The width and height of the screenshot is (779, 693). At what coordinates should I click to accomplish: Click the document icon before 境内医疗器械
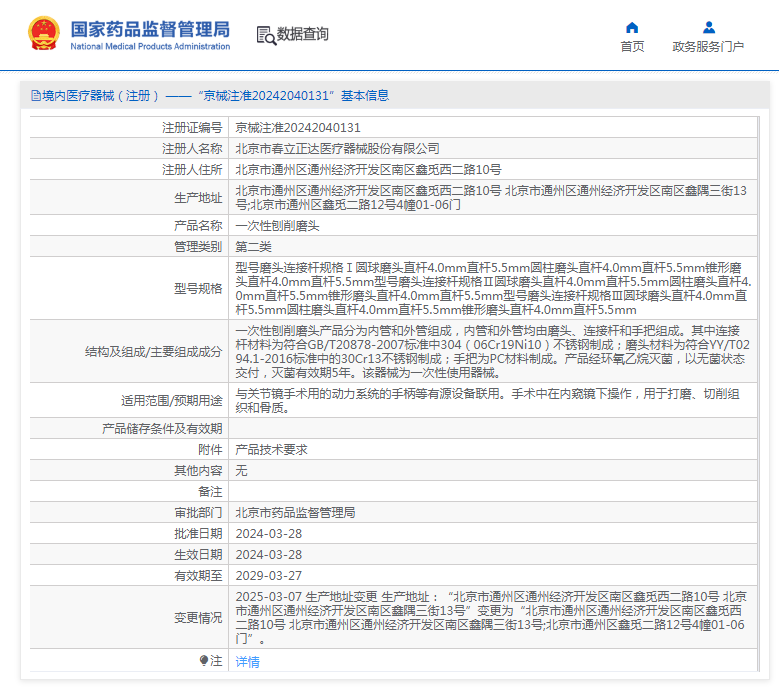pos(36,95)
